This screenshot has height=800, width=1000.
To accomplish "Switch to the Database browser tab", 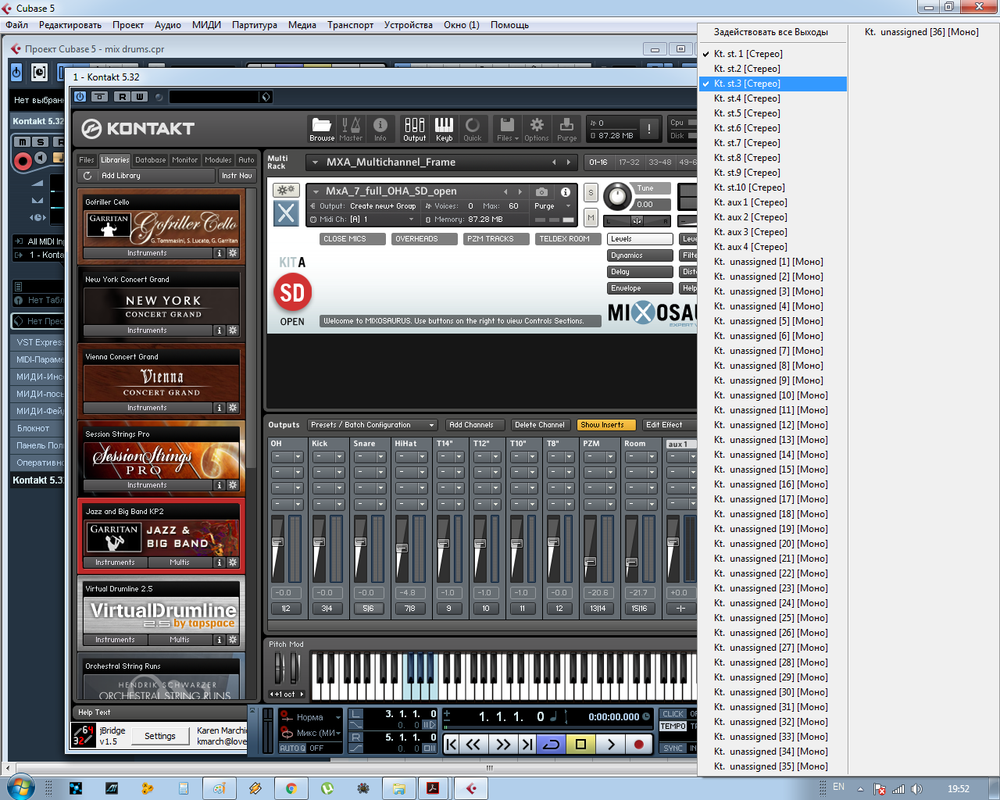I will coord(151,160).
